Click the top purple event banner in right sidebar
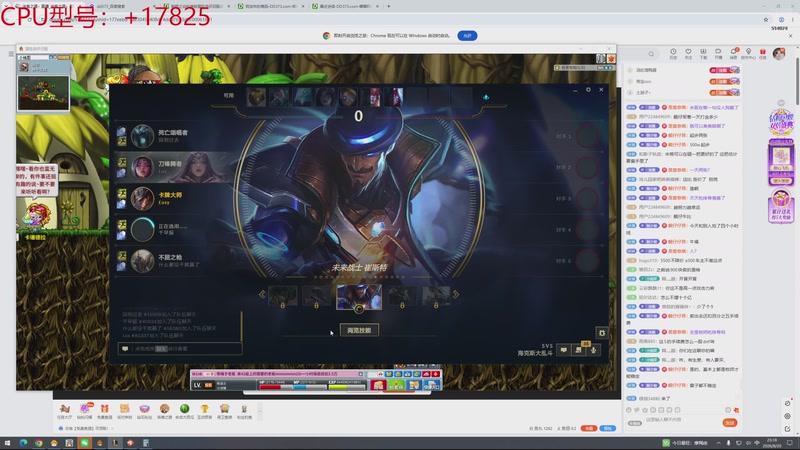The width and height of the screenshot is (800, 450). pyautogui.click(x=781, y=120)
